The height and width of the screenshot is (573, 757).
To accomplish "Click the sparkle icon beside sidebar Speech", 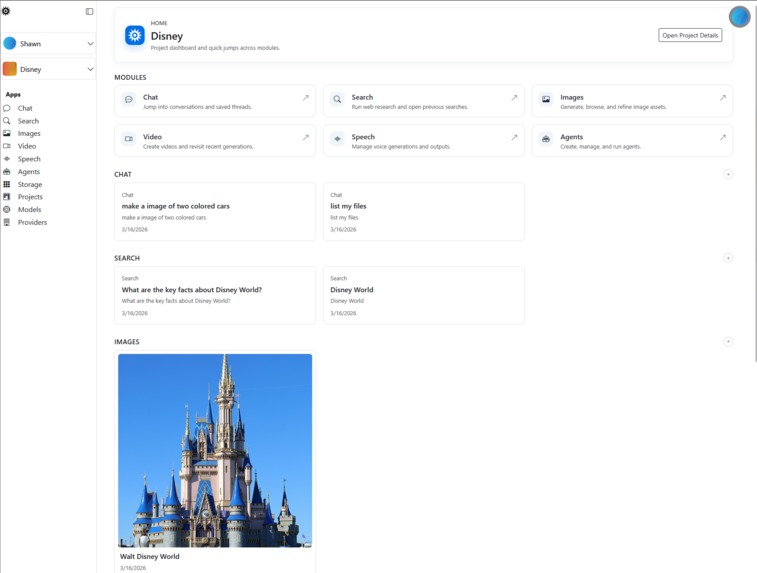I will pyautogui.click(x=7, y=158).
